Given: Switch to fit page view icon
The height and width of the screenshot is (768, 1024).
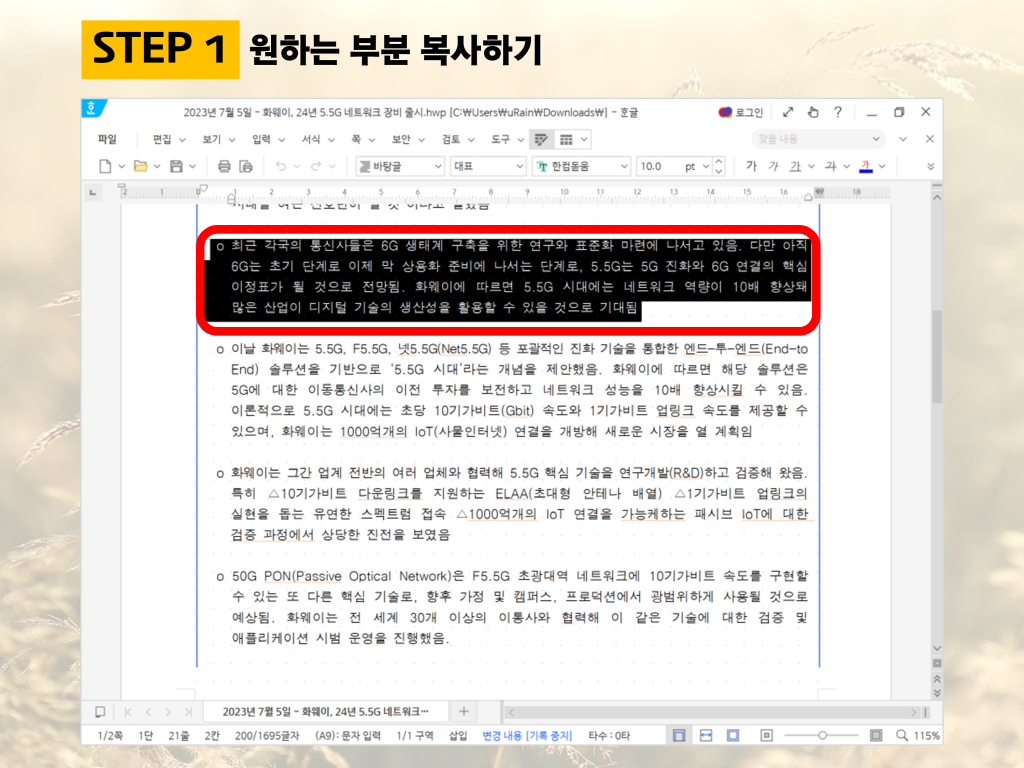Looking at the screenshot, I should (x=733, y=735).
